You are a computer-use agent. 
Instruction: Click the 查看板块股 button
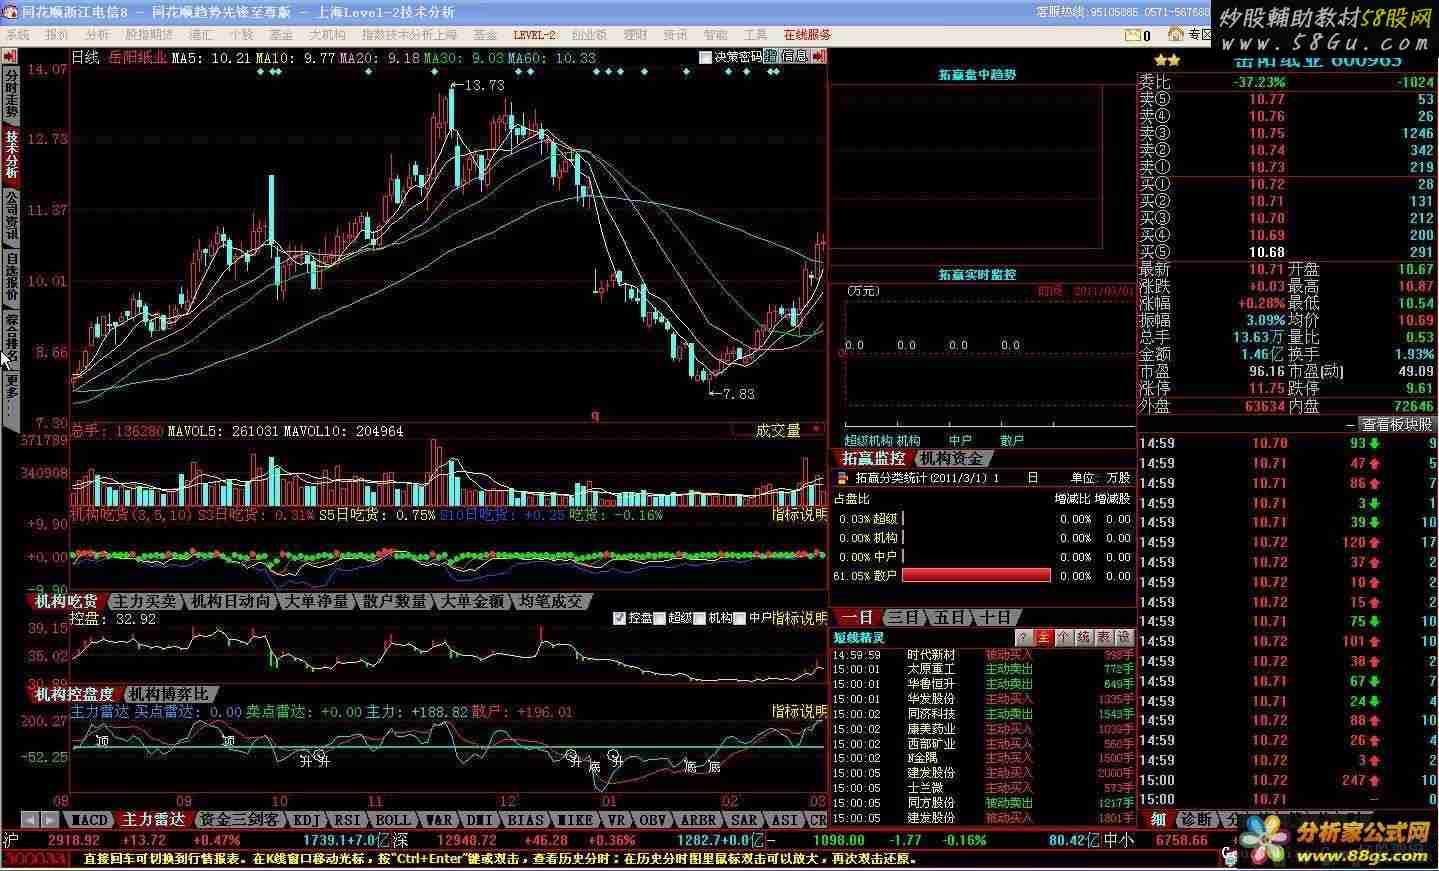point(1396,424)
